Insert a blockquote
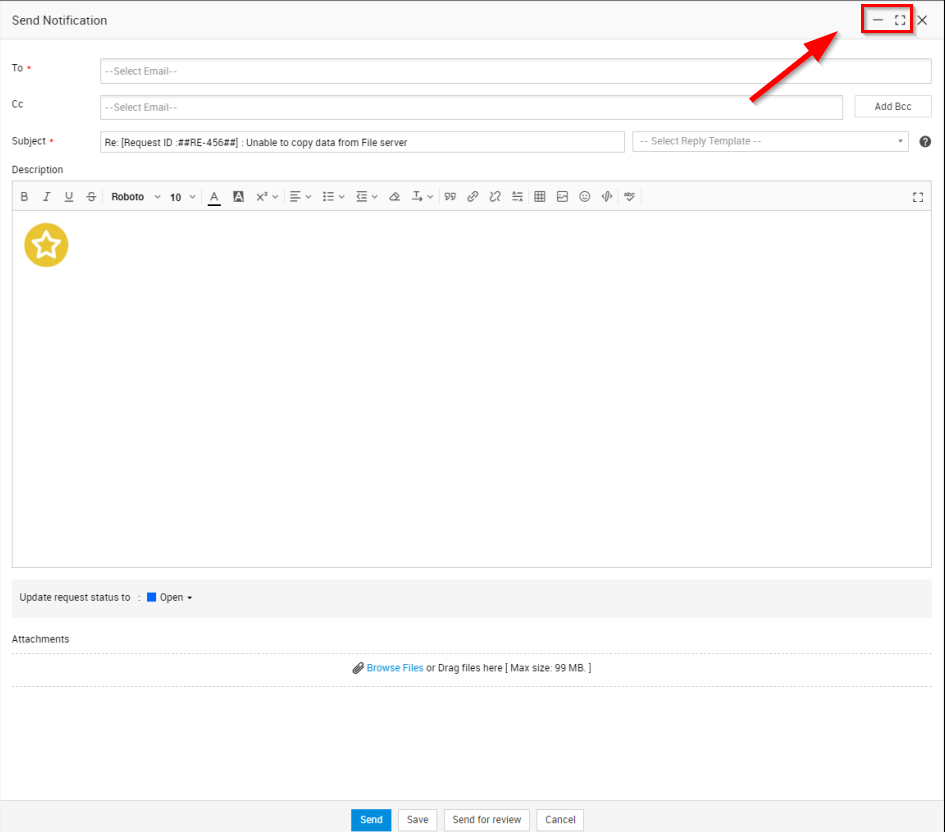This screenshot has height=832, width=946. [450, 196]
